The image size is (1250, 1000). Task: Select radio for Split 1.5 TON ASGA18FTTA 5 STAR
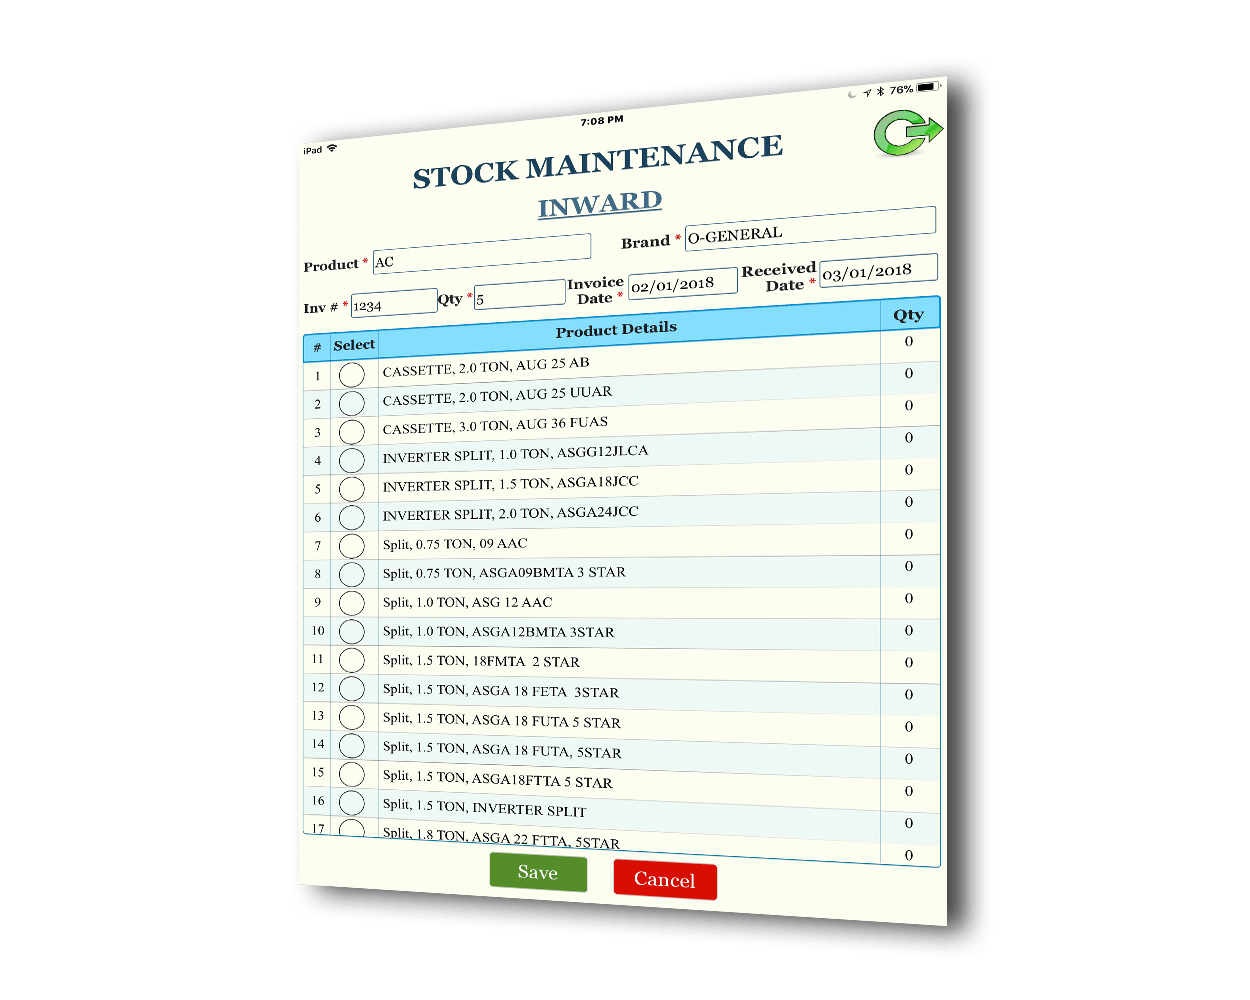[351, 774]
